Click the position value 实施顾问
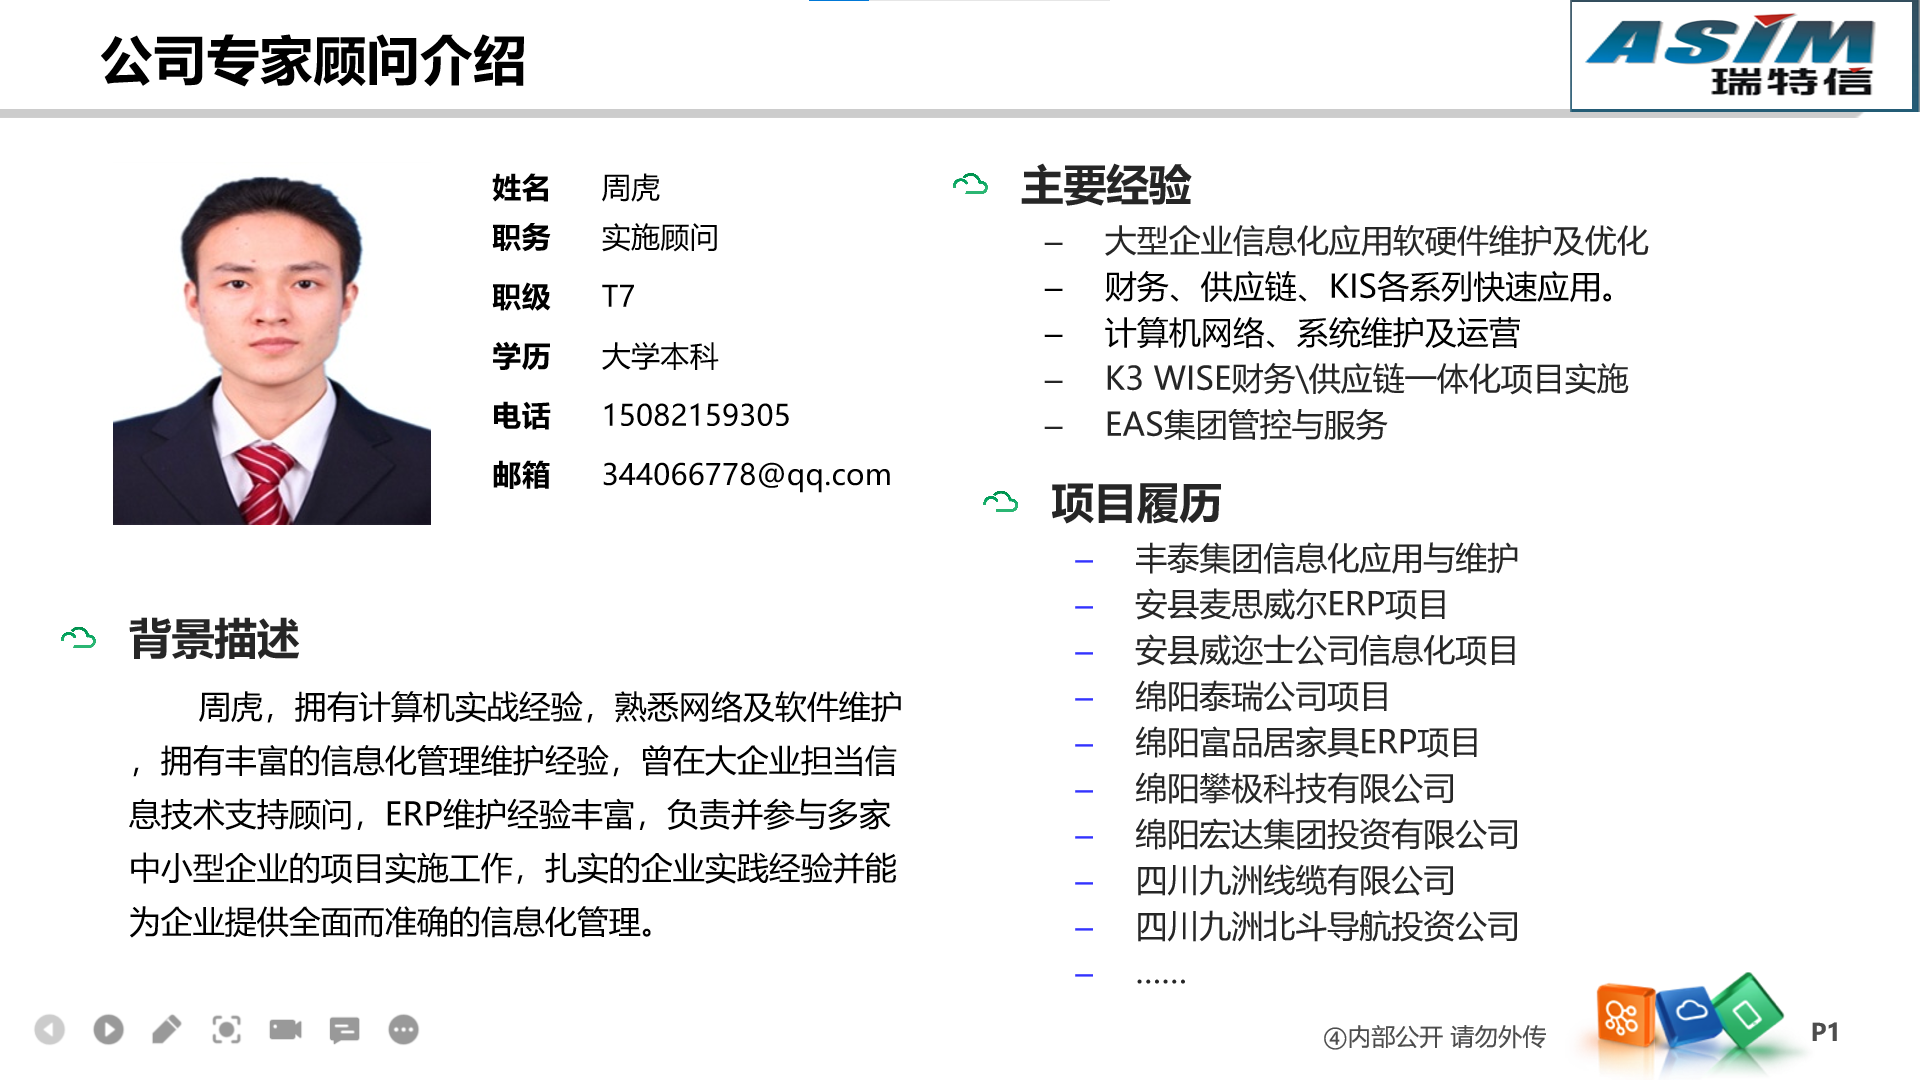The image size is (1920, 1080). pyautogui.click(x=660, y=238)
